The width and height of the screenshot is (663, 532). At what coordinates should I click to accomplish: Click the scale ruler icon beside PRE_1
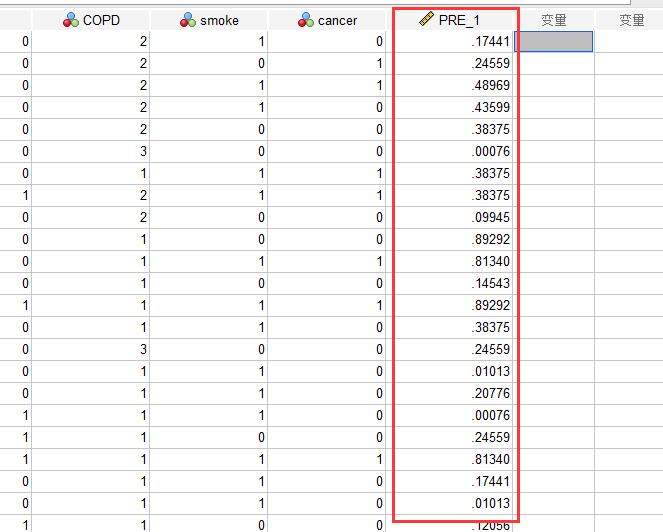[426, 19]
